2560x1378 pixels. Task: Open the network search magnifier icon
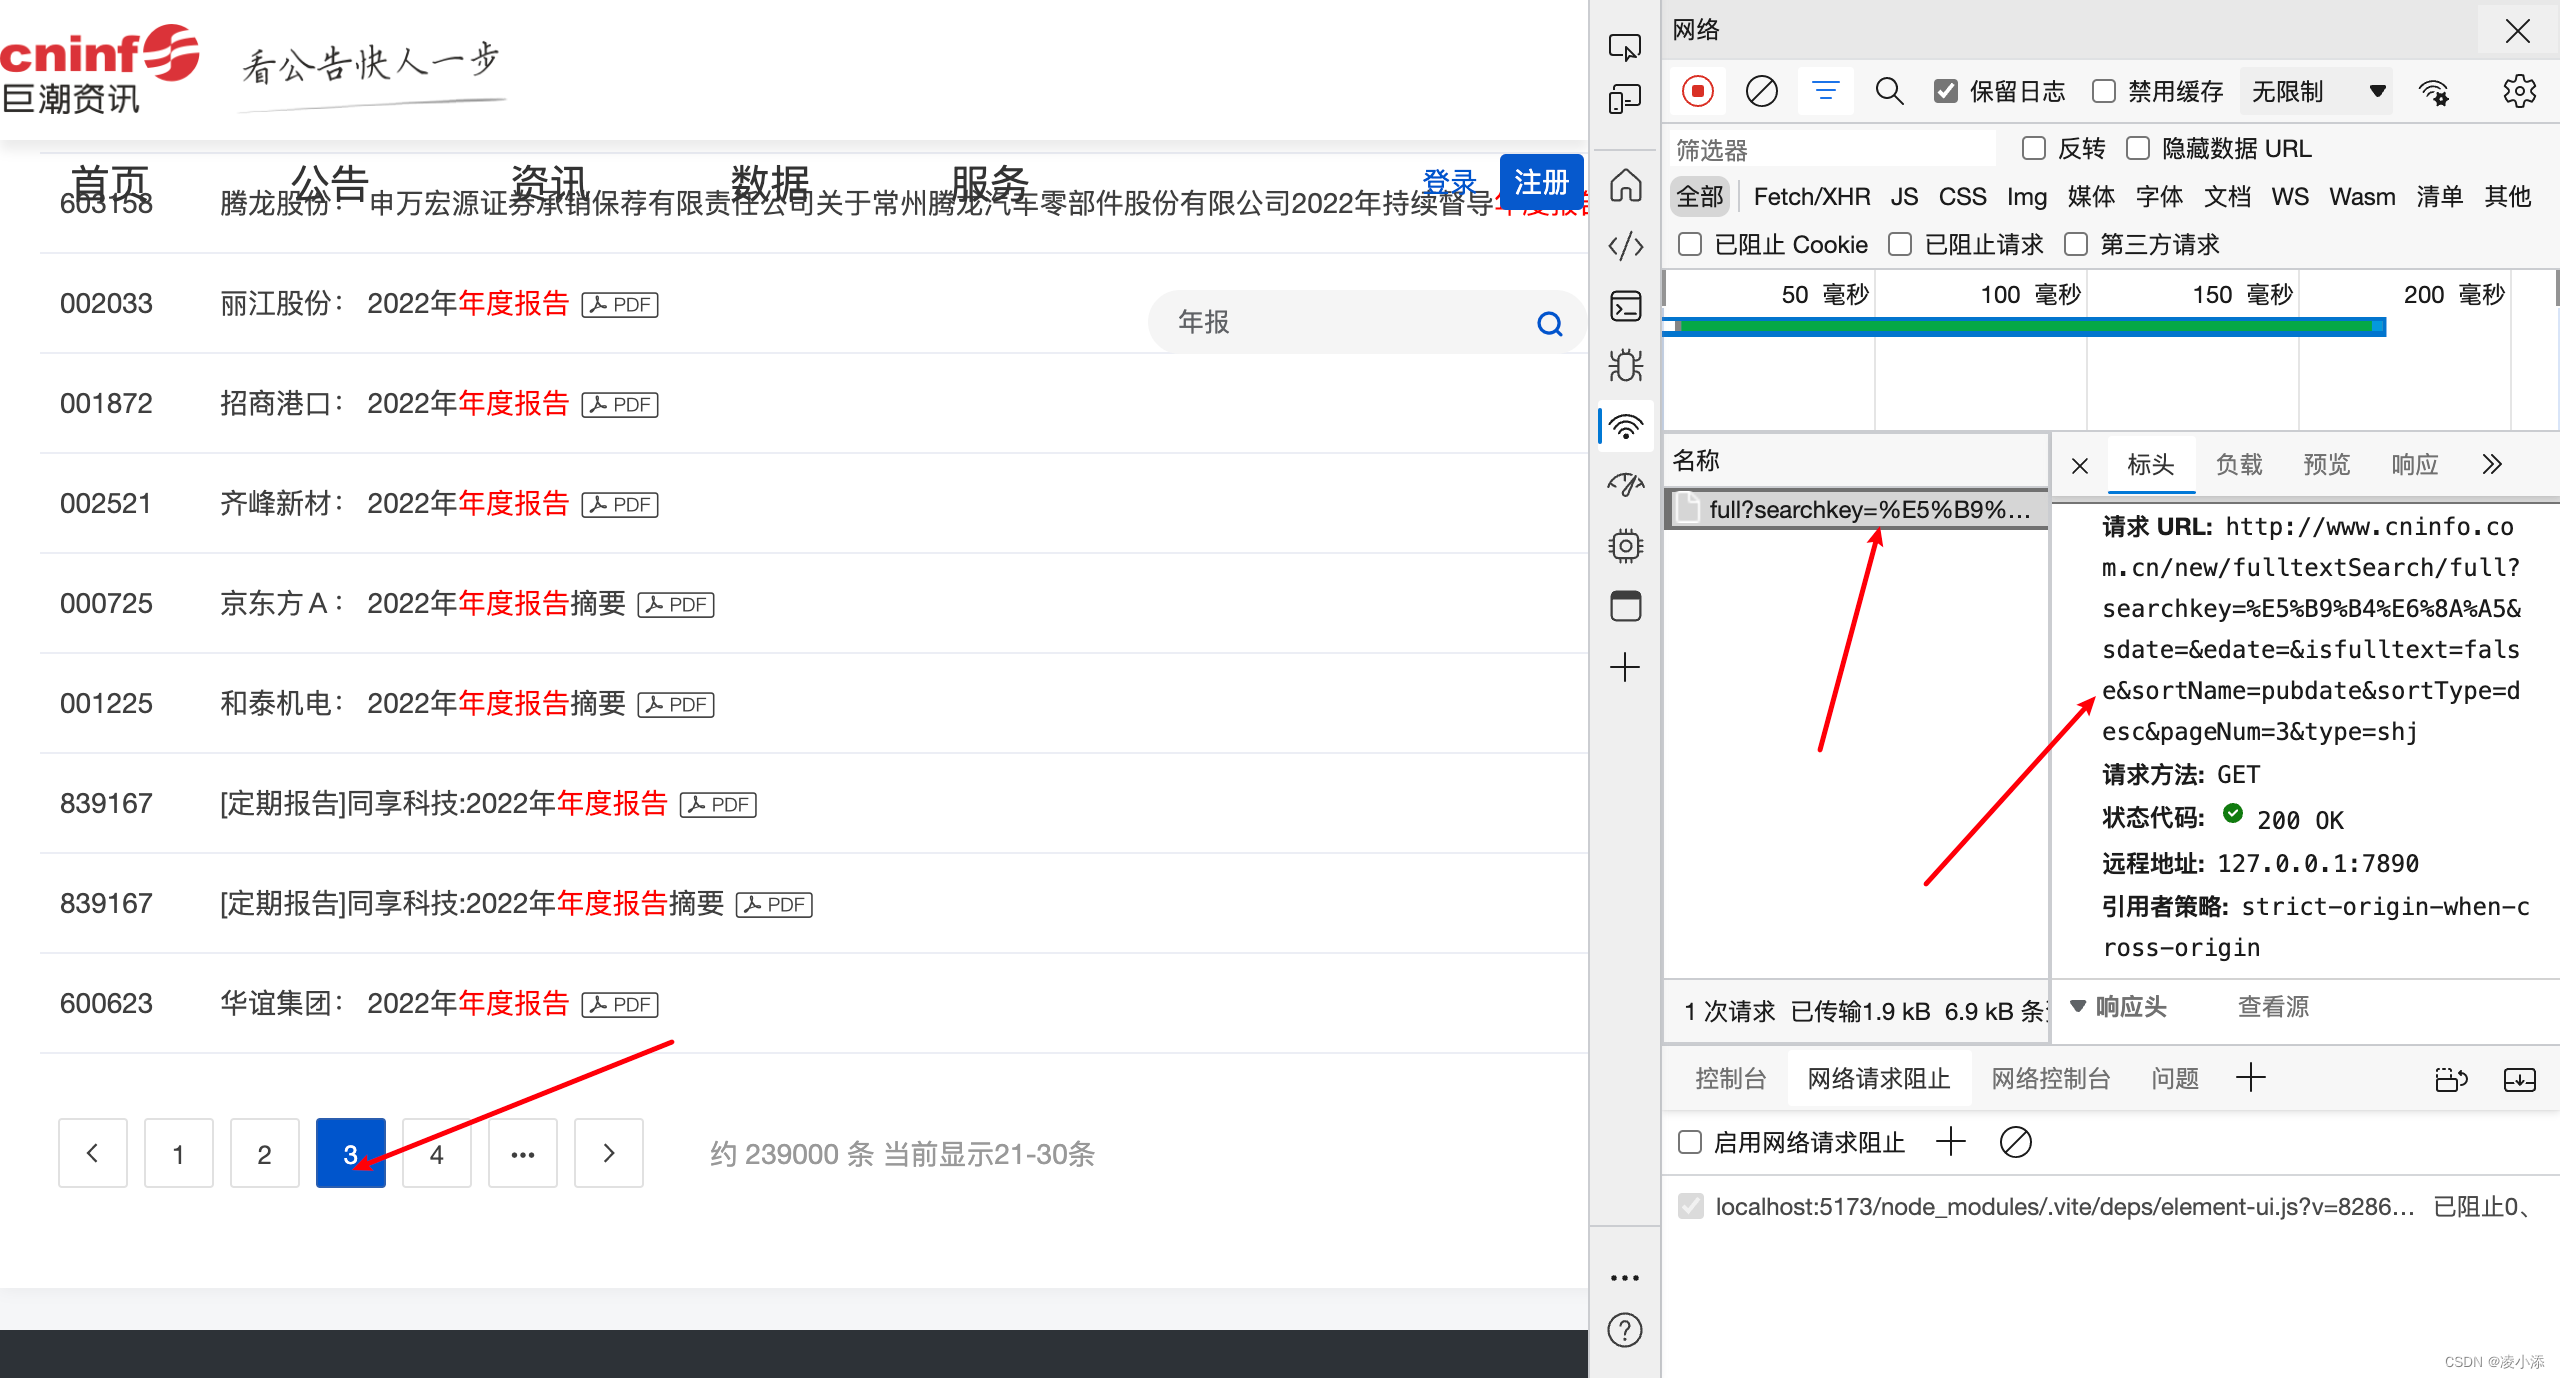pos(1888,92)
